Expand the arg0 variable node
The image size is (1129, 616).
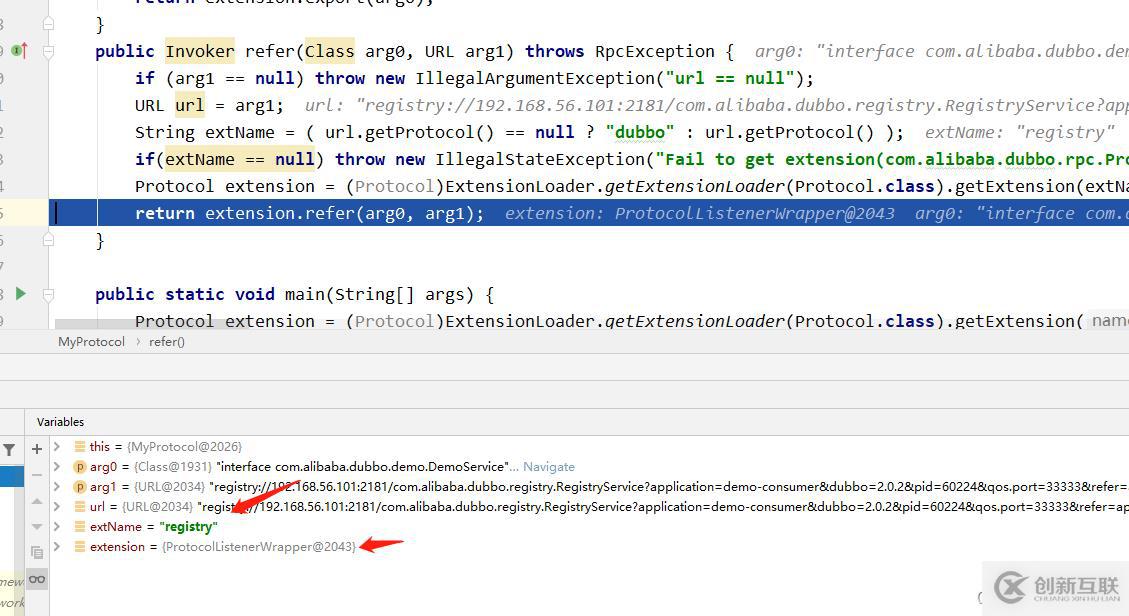57,467
